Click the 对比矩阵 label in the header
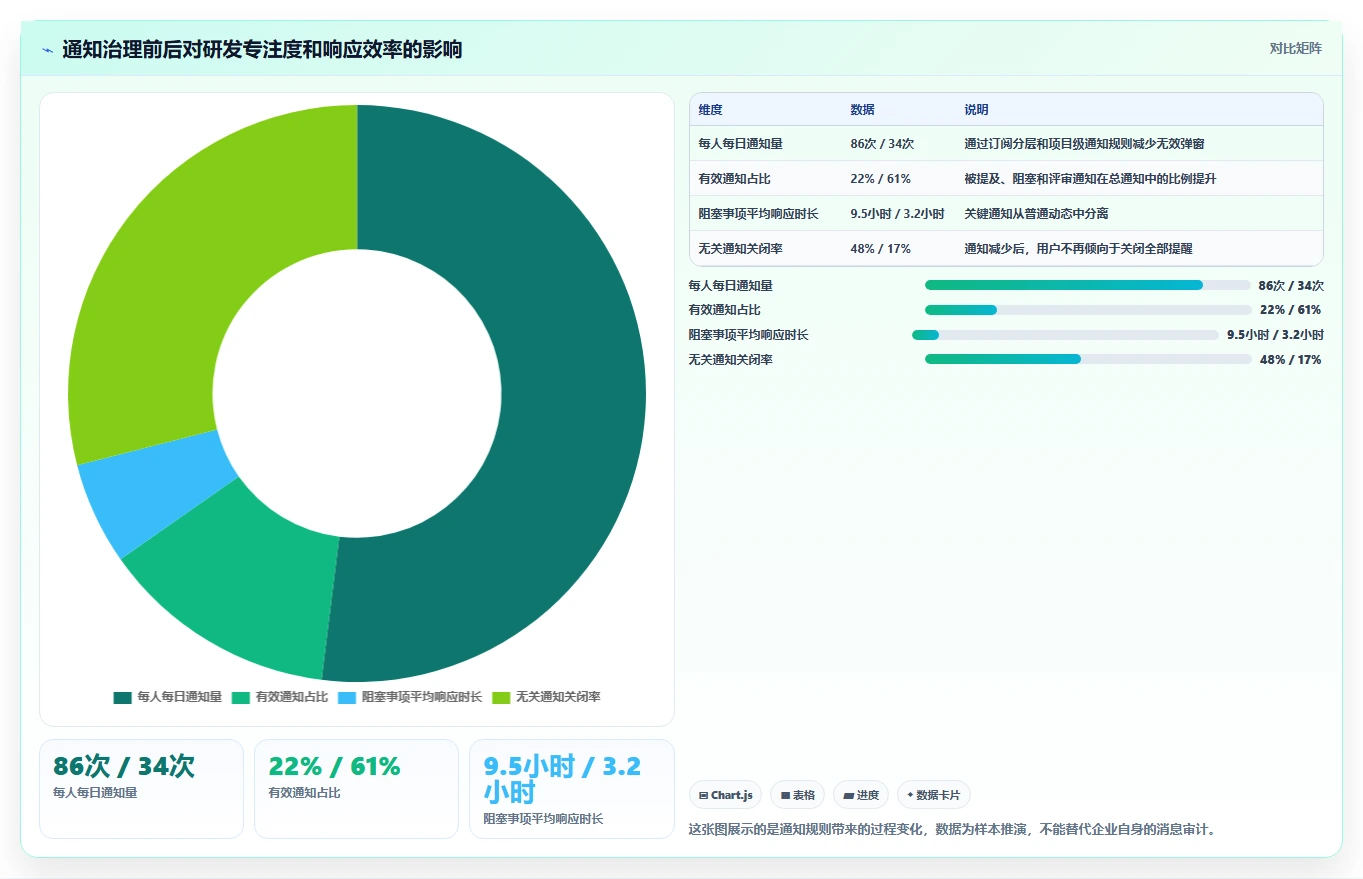Screen dimensions: 1363x879 (x=1295, y=48)
